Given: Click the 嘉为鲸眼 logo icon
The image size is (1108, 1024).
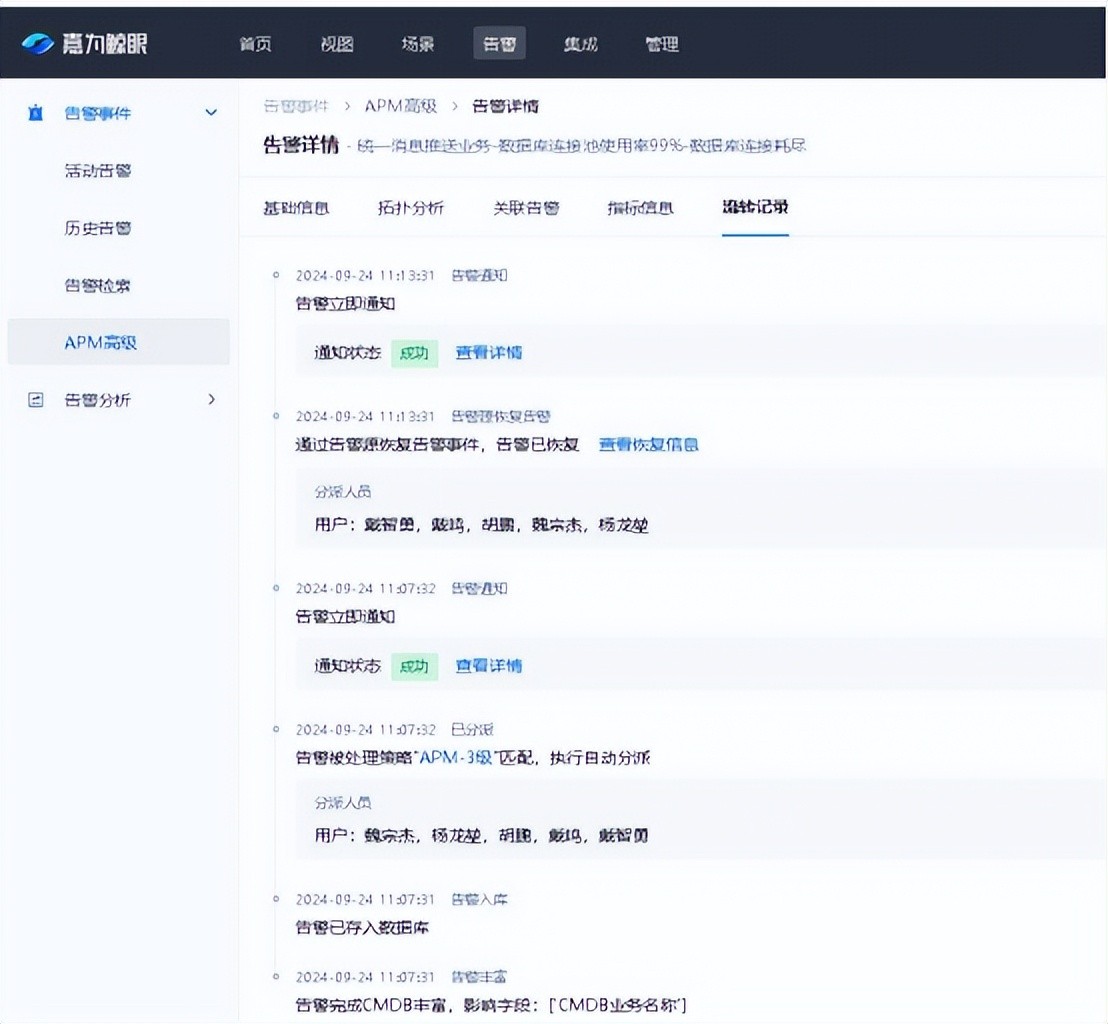Looking at the screenshot, I should click(38, 44).
